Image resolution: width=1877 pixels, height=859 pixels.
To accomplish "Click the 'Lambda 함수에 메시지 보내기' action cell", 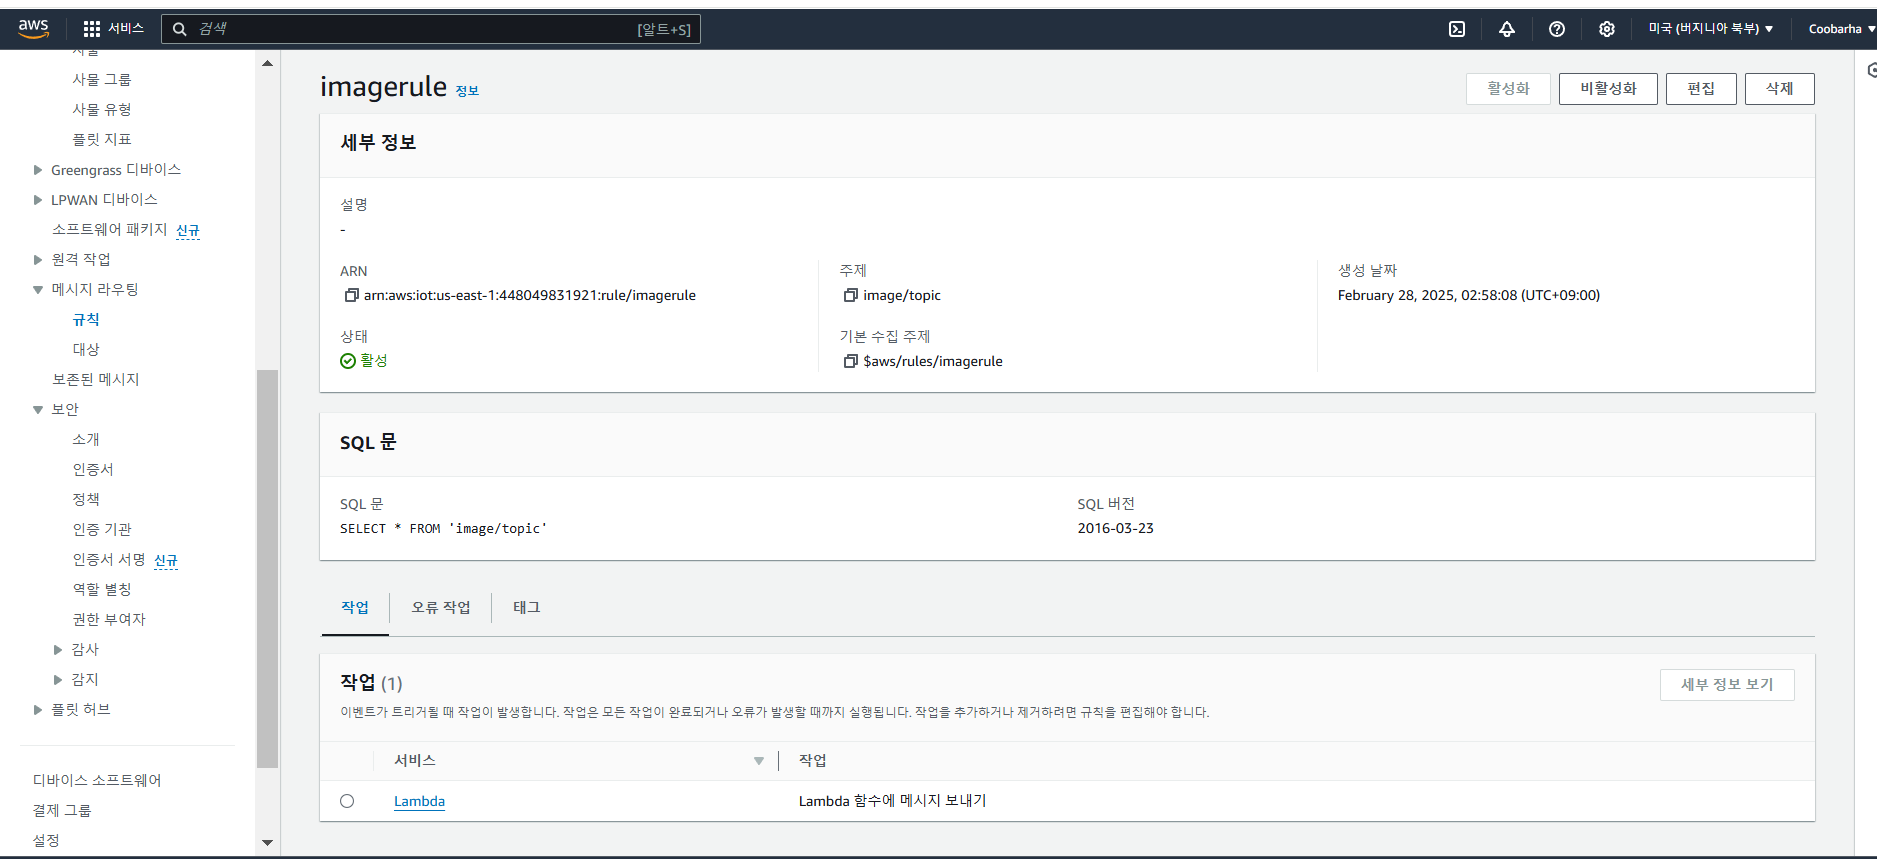I will click(892, 801).
